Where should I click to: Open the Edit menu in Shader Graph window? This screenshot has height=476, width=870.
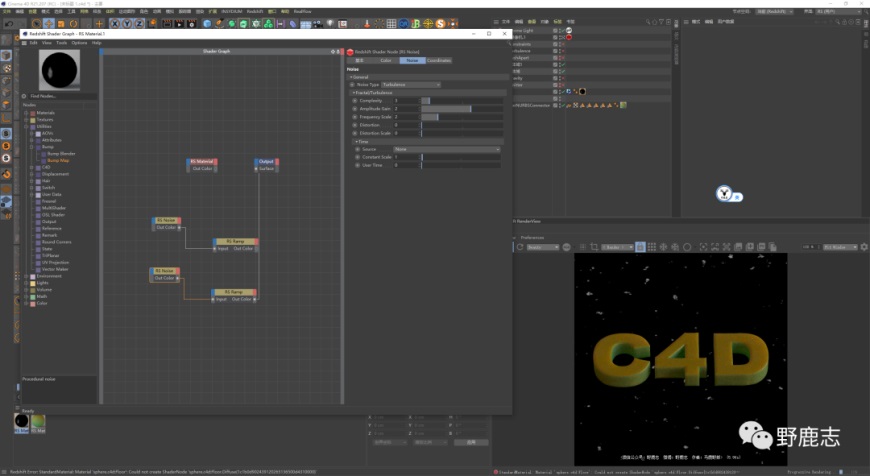(33, 43)
